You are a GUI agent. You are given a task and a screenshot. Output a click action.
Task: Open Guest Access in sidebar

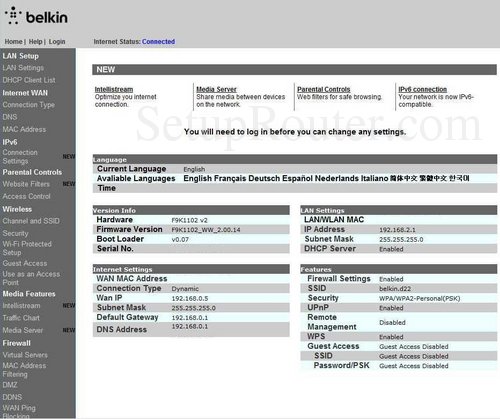click(x=25, y=263)
